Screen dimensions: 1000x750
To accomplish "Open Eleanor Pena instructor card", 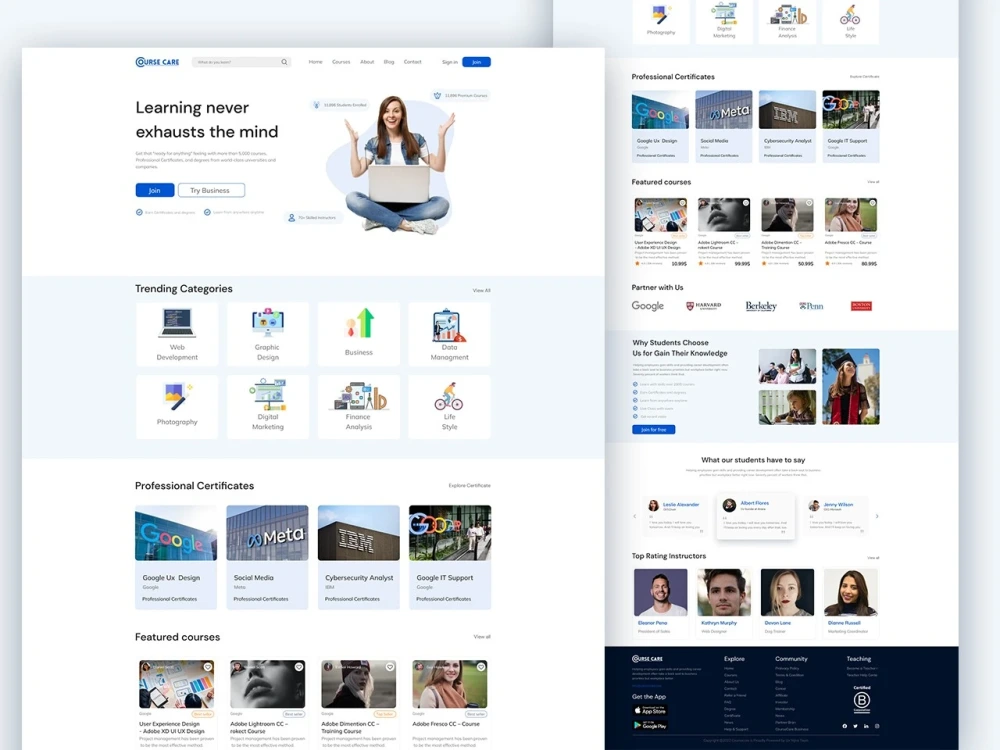I will (x=660, y=602).
